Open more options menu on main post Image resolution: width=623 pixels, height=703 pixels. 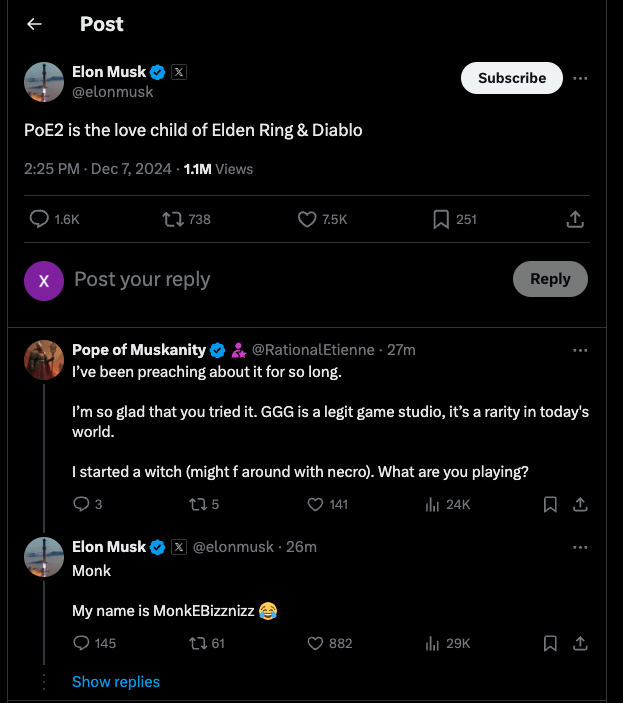580,78
